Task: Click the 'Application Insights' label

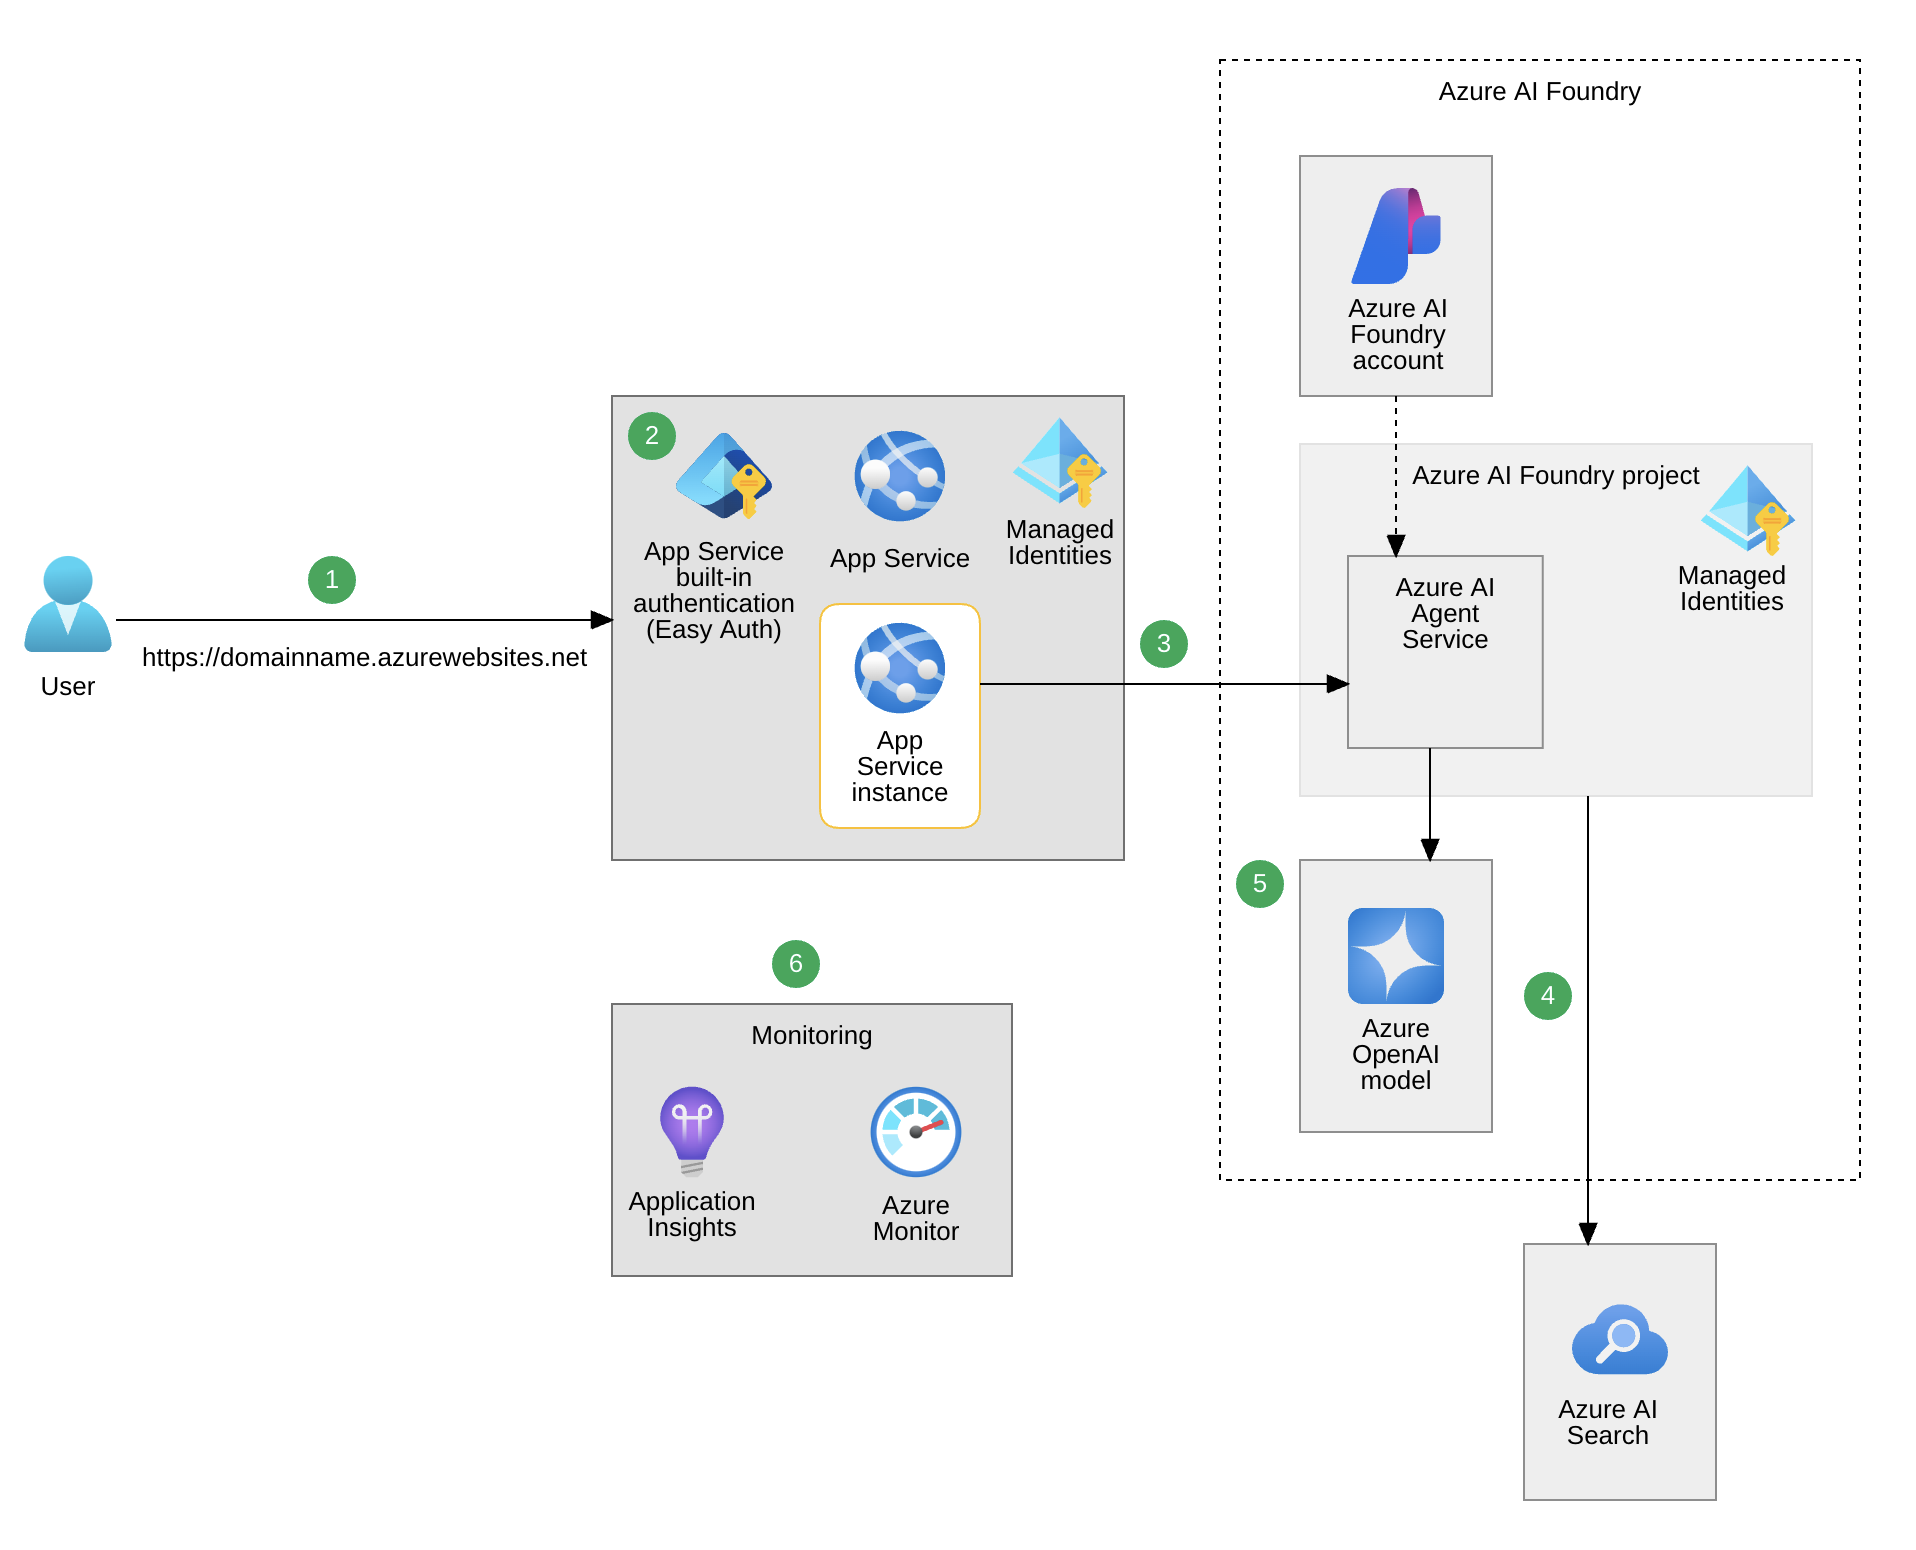Action: [x=692, y=1214]
